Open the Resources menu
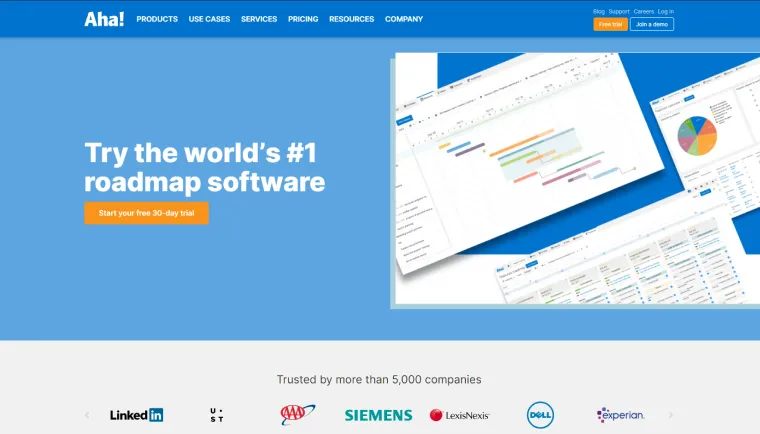Viewport: 760px width, 434px height. 351,19
